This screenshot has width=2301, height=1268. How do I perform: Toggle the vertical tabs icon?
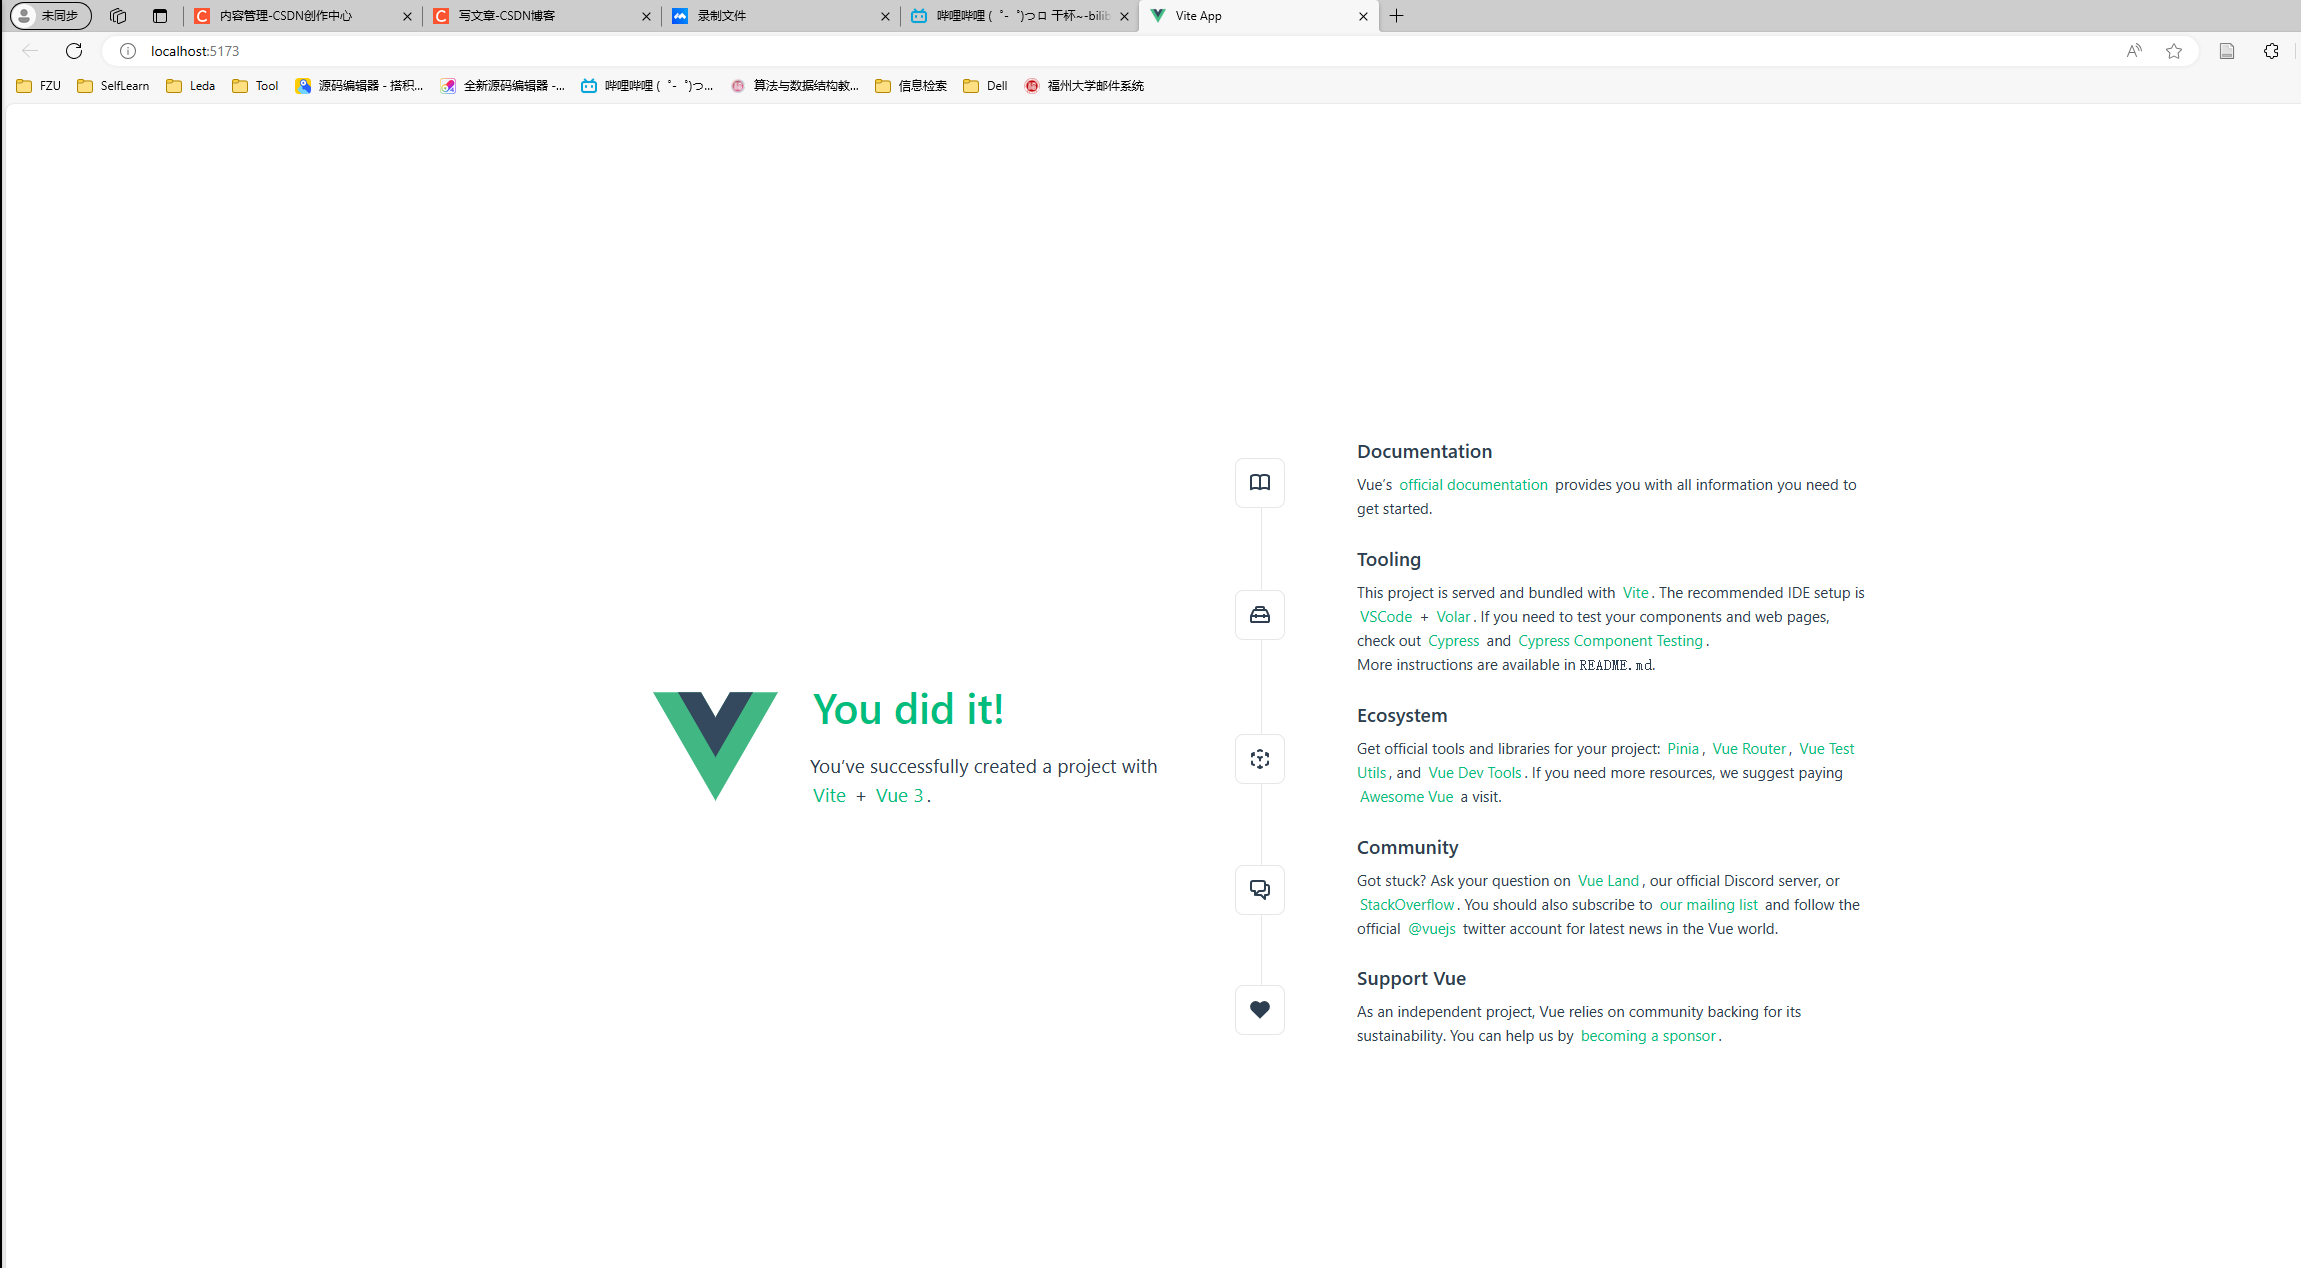[160, 16]
